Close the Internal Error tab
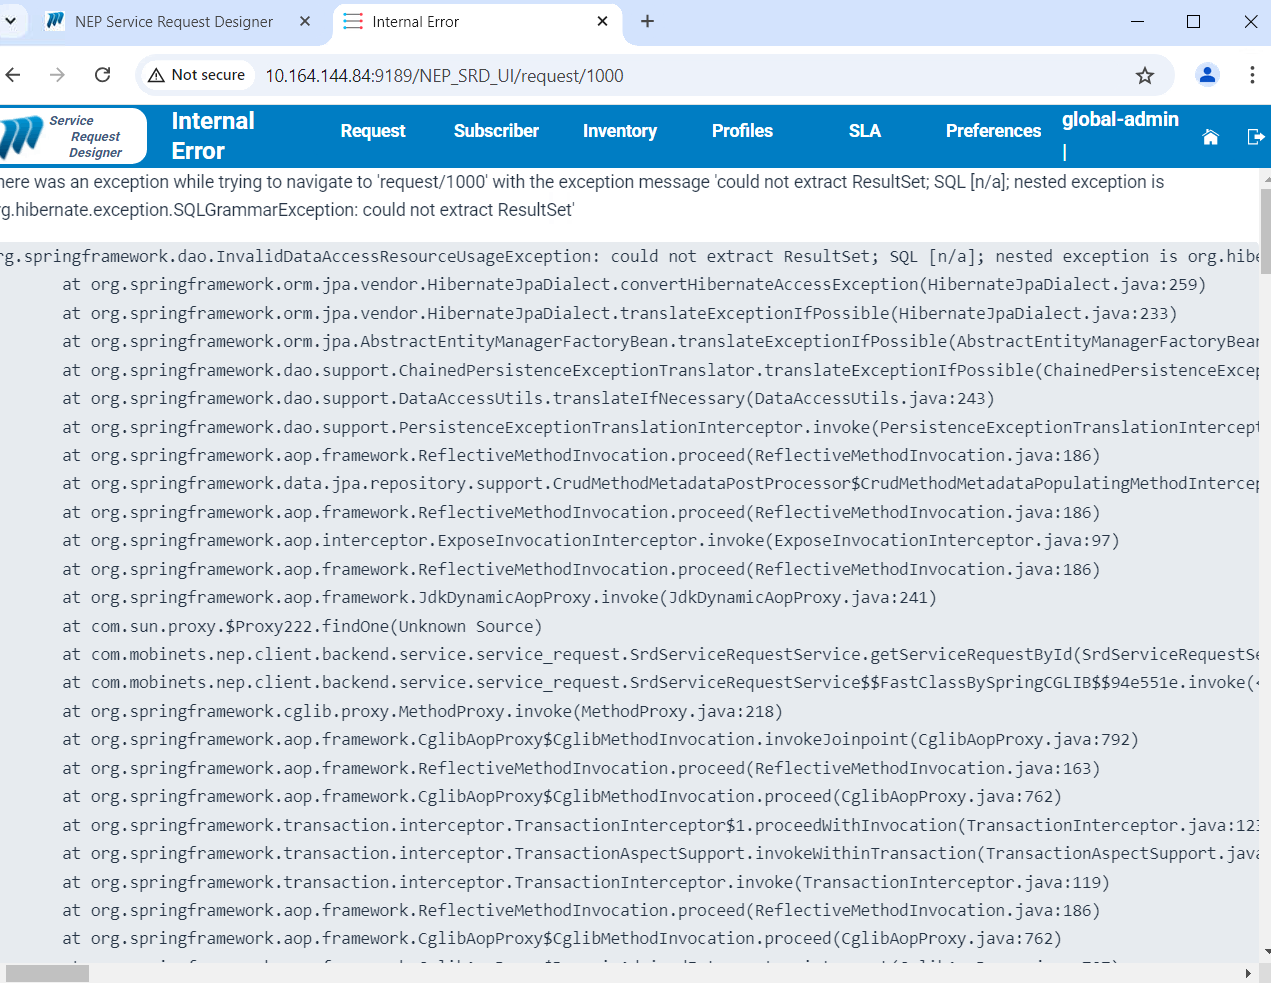The image size is (1271, 983). coord(602,21)
